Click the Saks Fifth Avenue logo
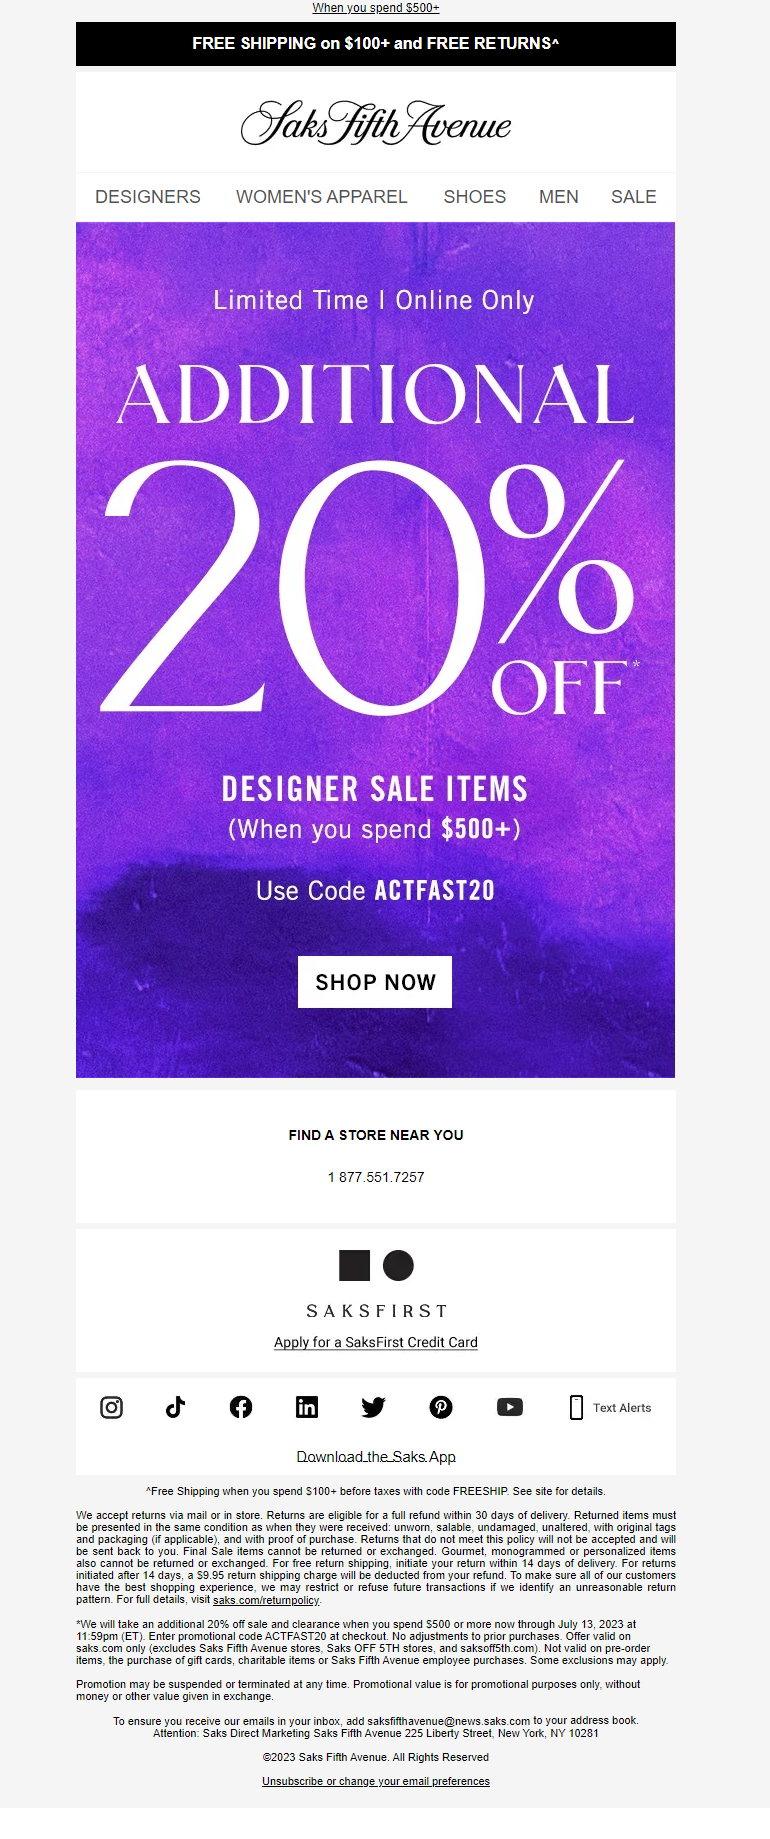This screenshot has width=770, height=1839. pos(376,123)
